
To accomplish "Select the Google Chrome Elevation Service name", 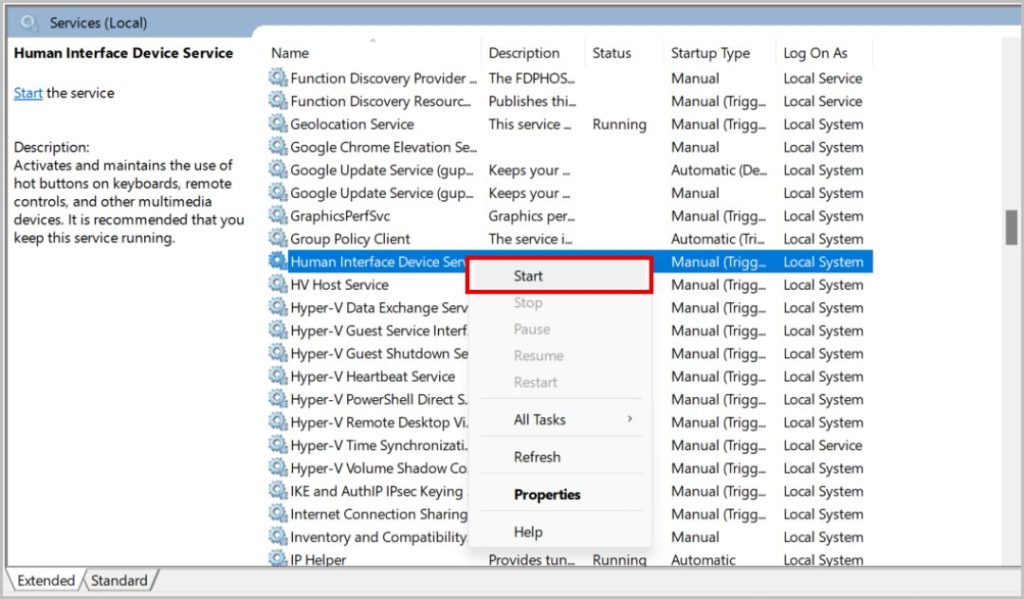I will (x=383, y=147).
